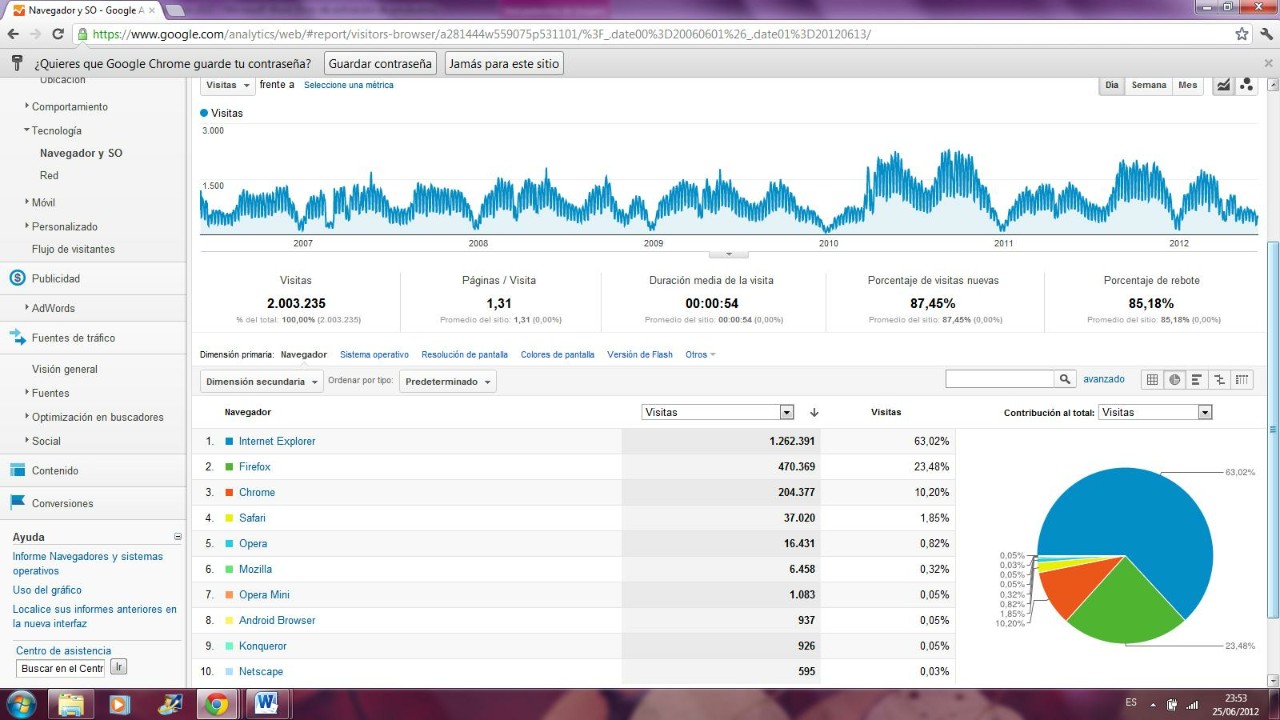Screen dimensions: 1280x720
Task: Switch to line chart view icon
Action: pos(1223,86)
